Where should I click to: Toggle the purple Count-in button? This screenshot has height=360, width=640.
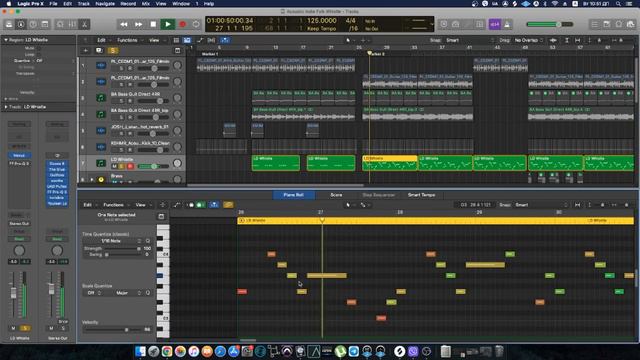[495, 24]
